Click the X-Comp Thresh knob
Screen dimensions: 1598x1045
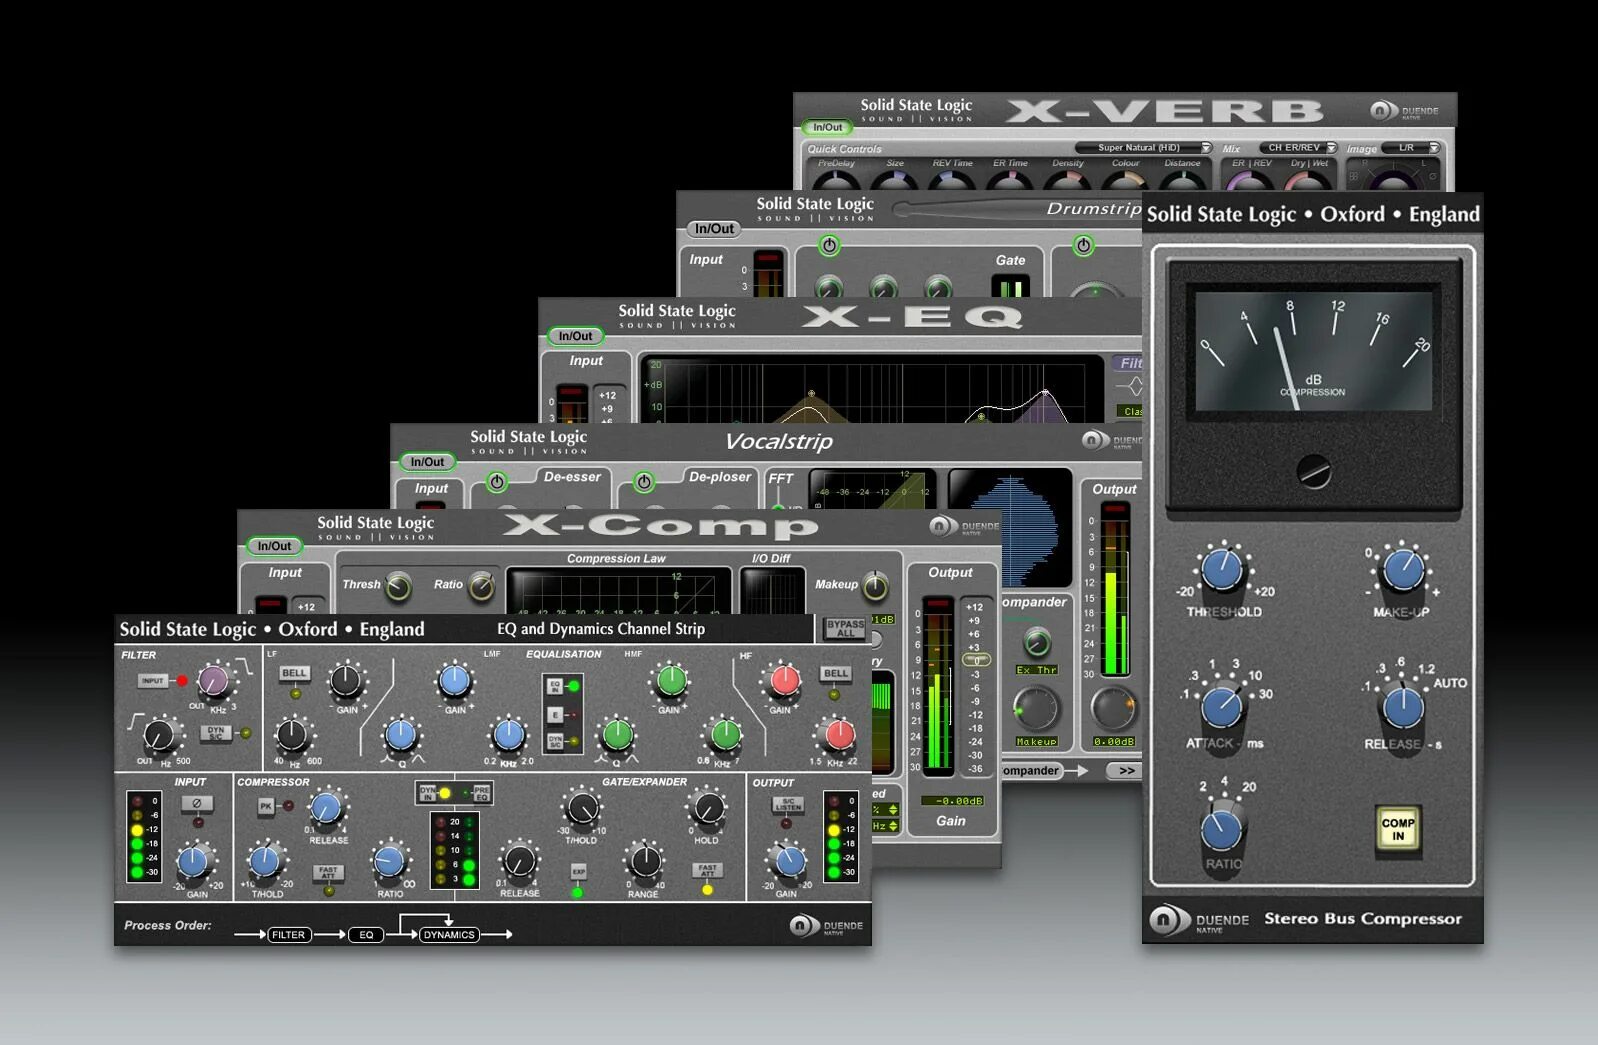pyautogui.click(x=398, y=587)
